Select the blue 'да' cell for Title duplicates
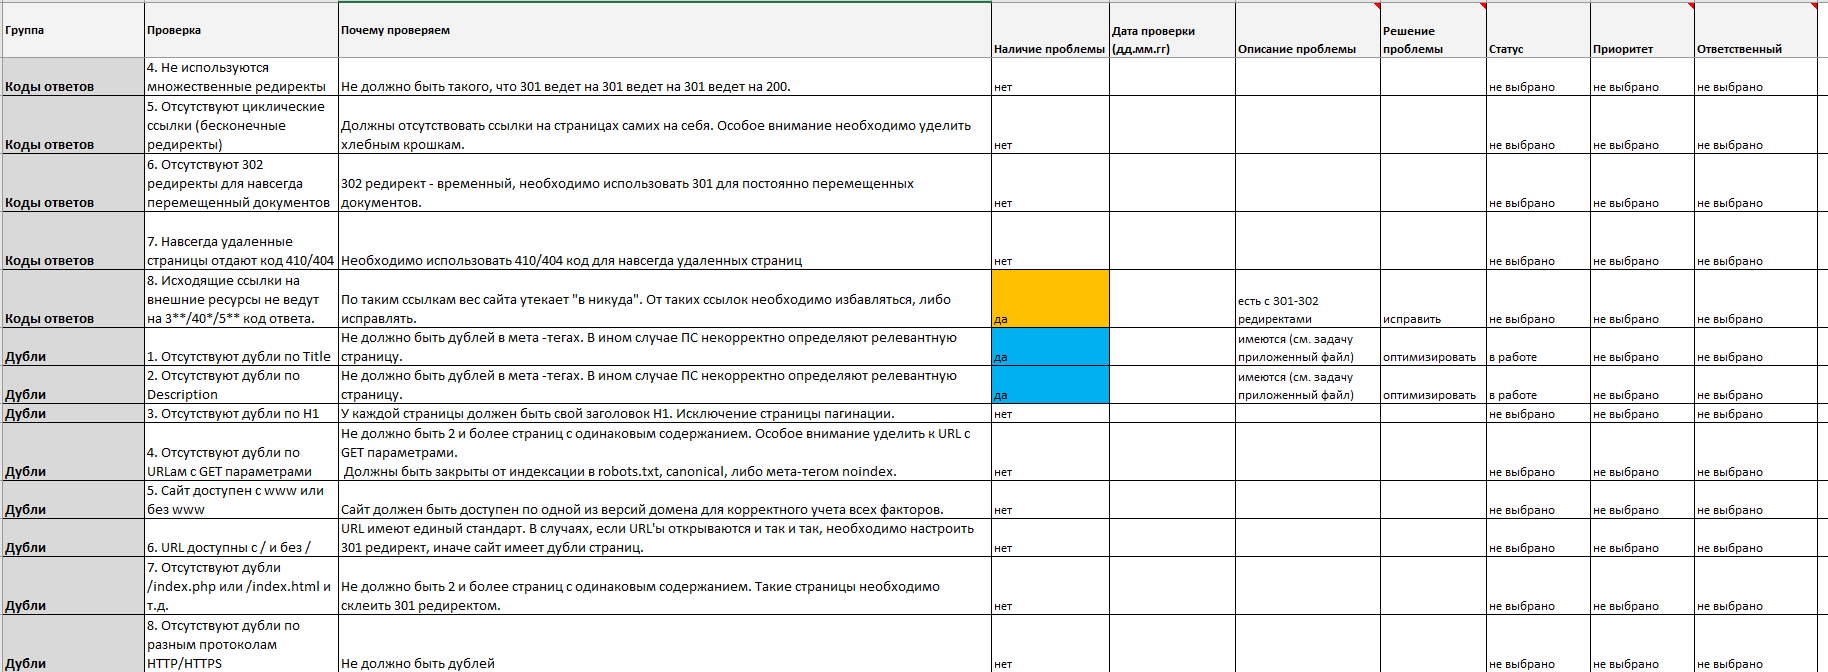1828x672 pixels. point(1050,347)
